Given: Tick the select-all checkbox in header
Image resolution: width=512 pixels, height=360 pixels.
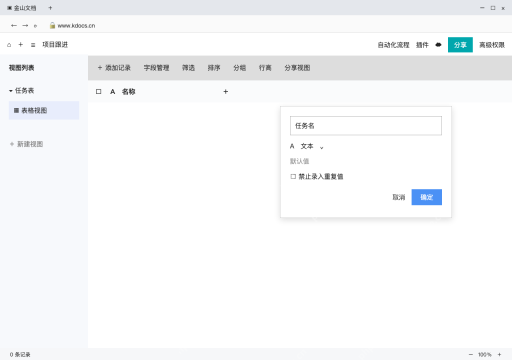Looking at the screenshot, I should pos(98,91).
